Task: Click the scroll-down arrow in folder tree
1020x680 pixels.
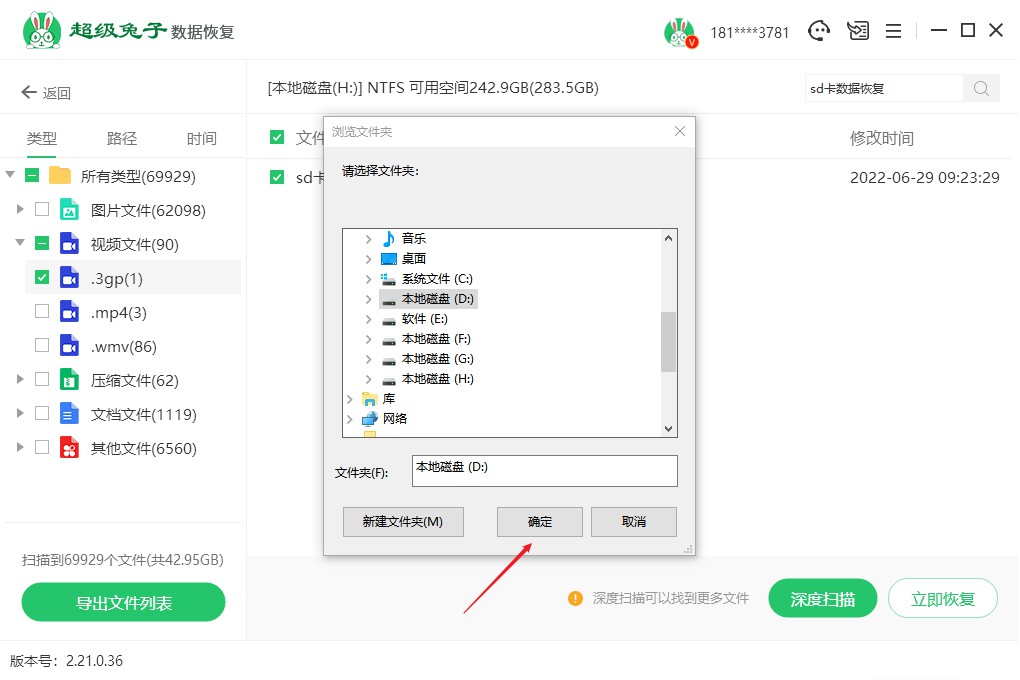Action: (x=668, y=429)
